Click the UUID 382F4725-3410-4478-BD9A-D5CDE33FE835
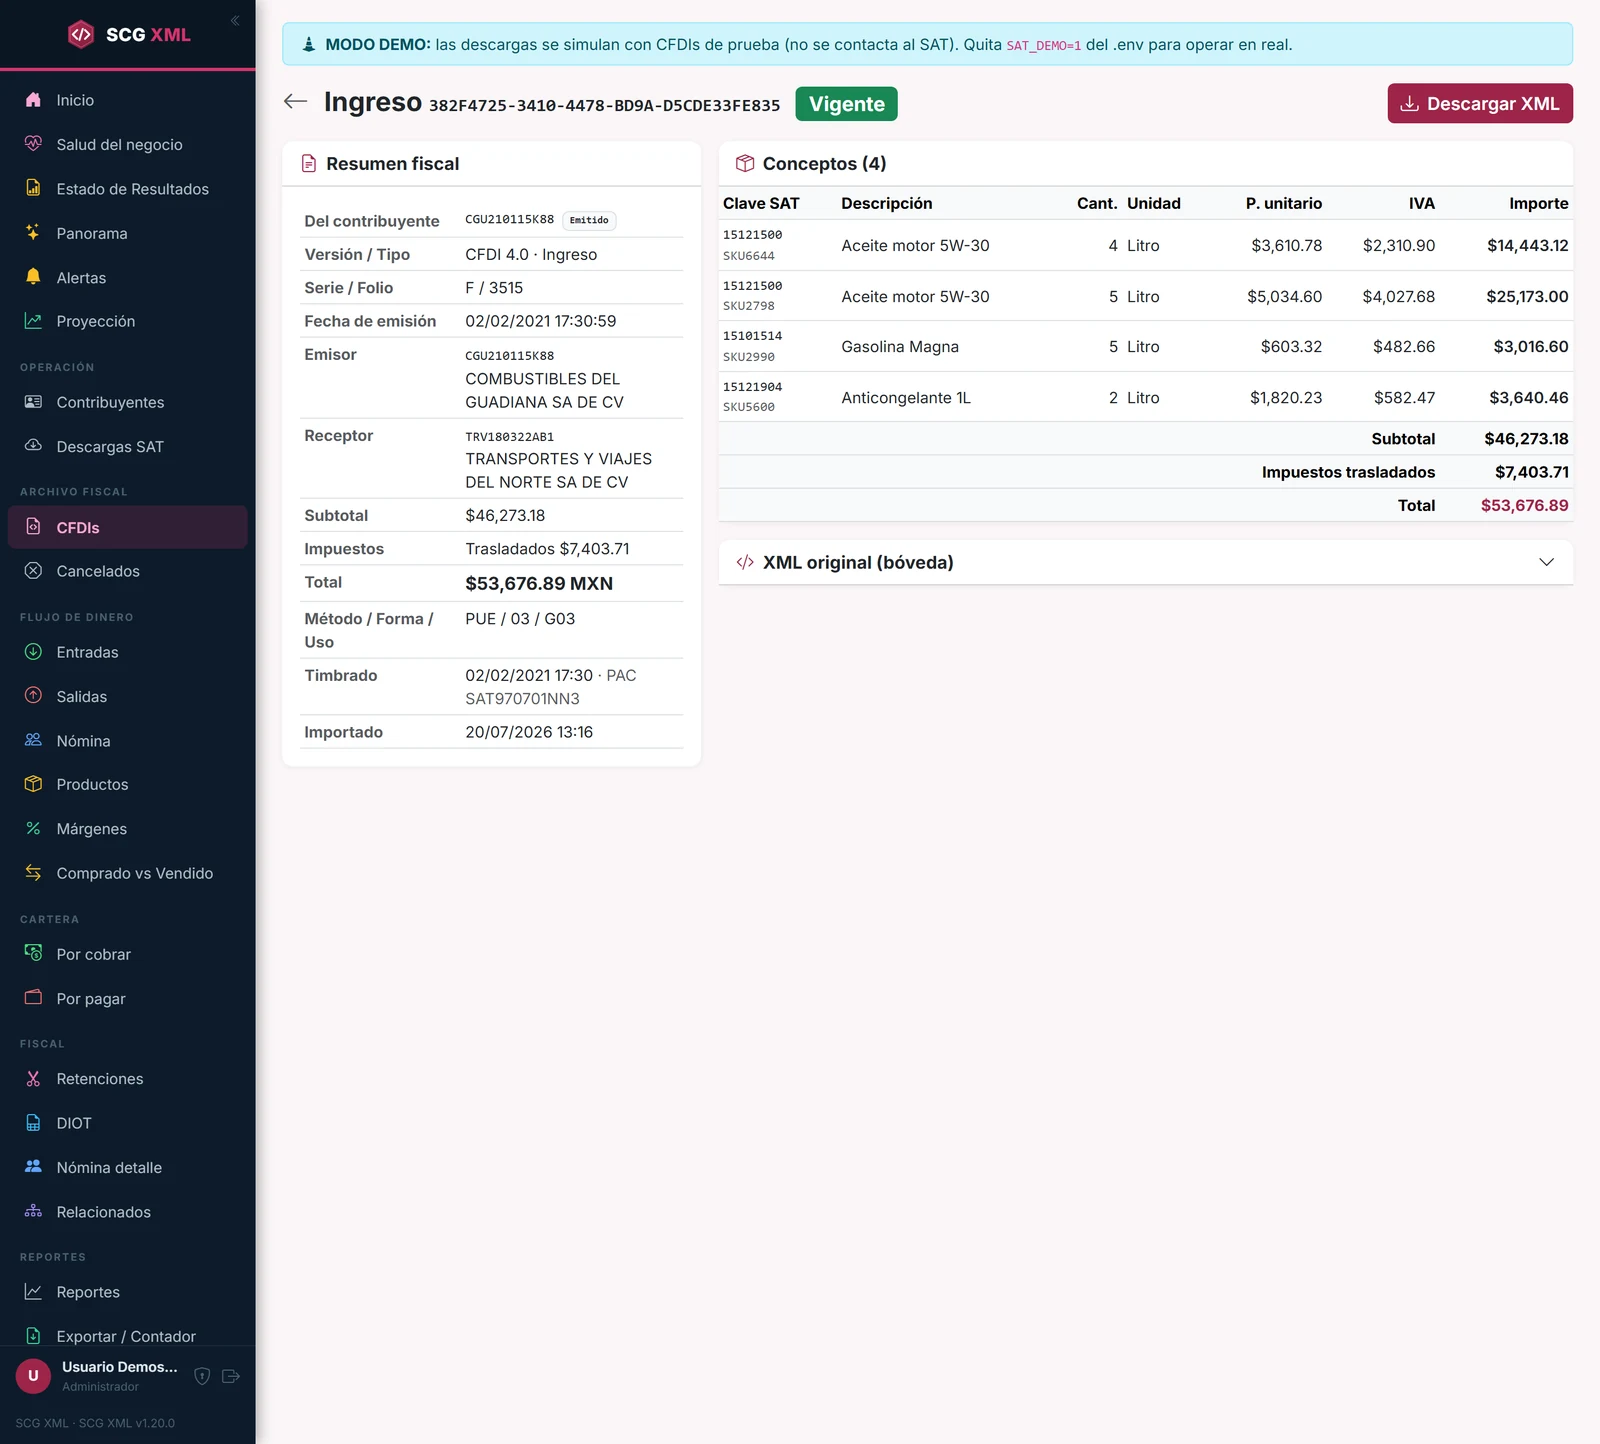Screen dimensions: 1600x1444 [x=604, y=106]
